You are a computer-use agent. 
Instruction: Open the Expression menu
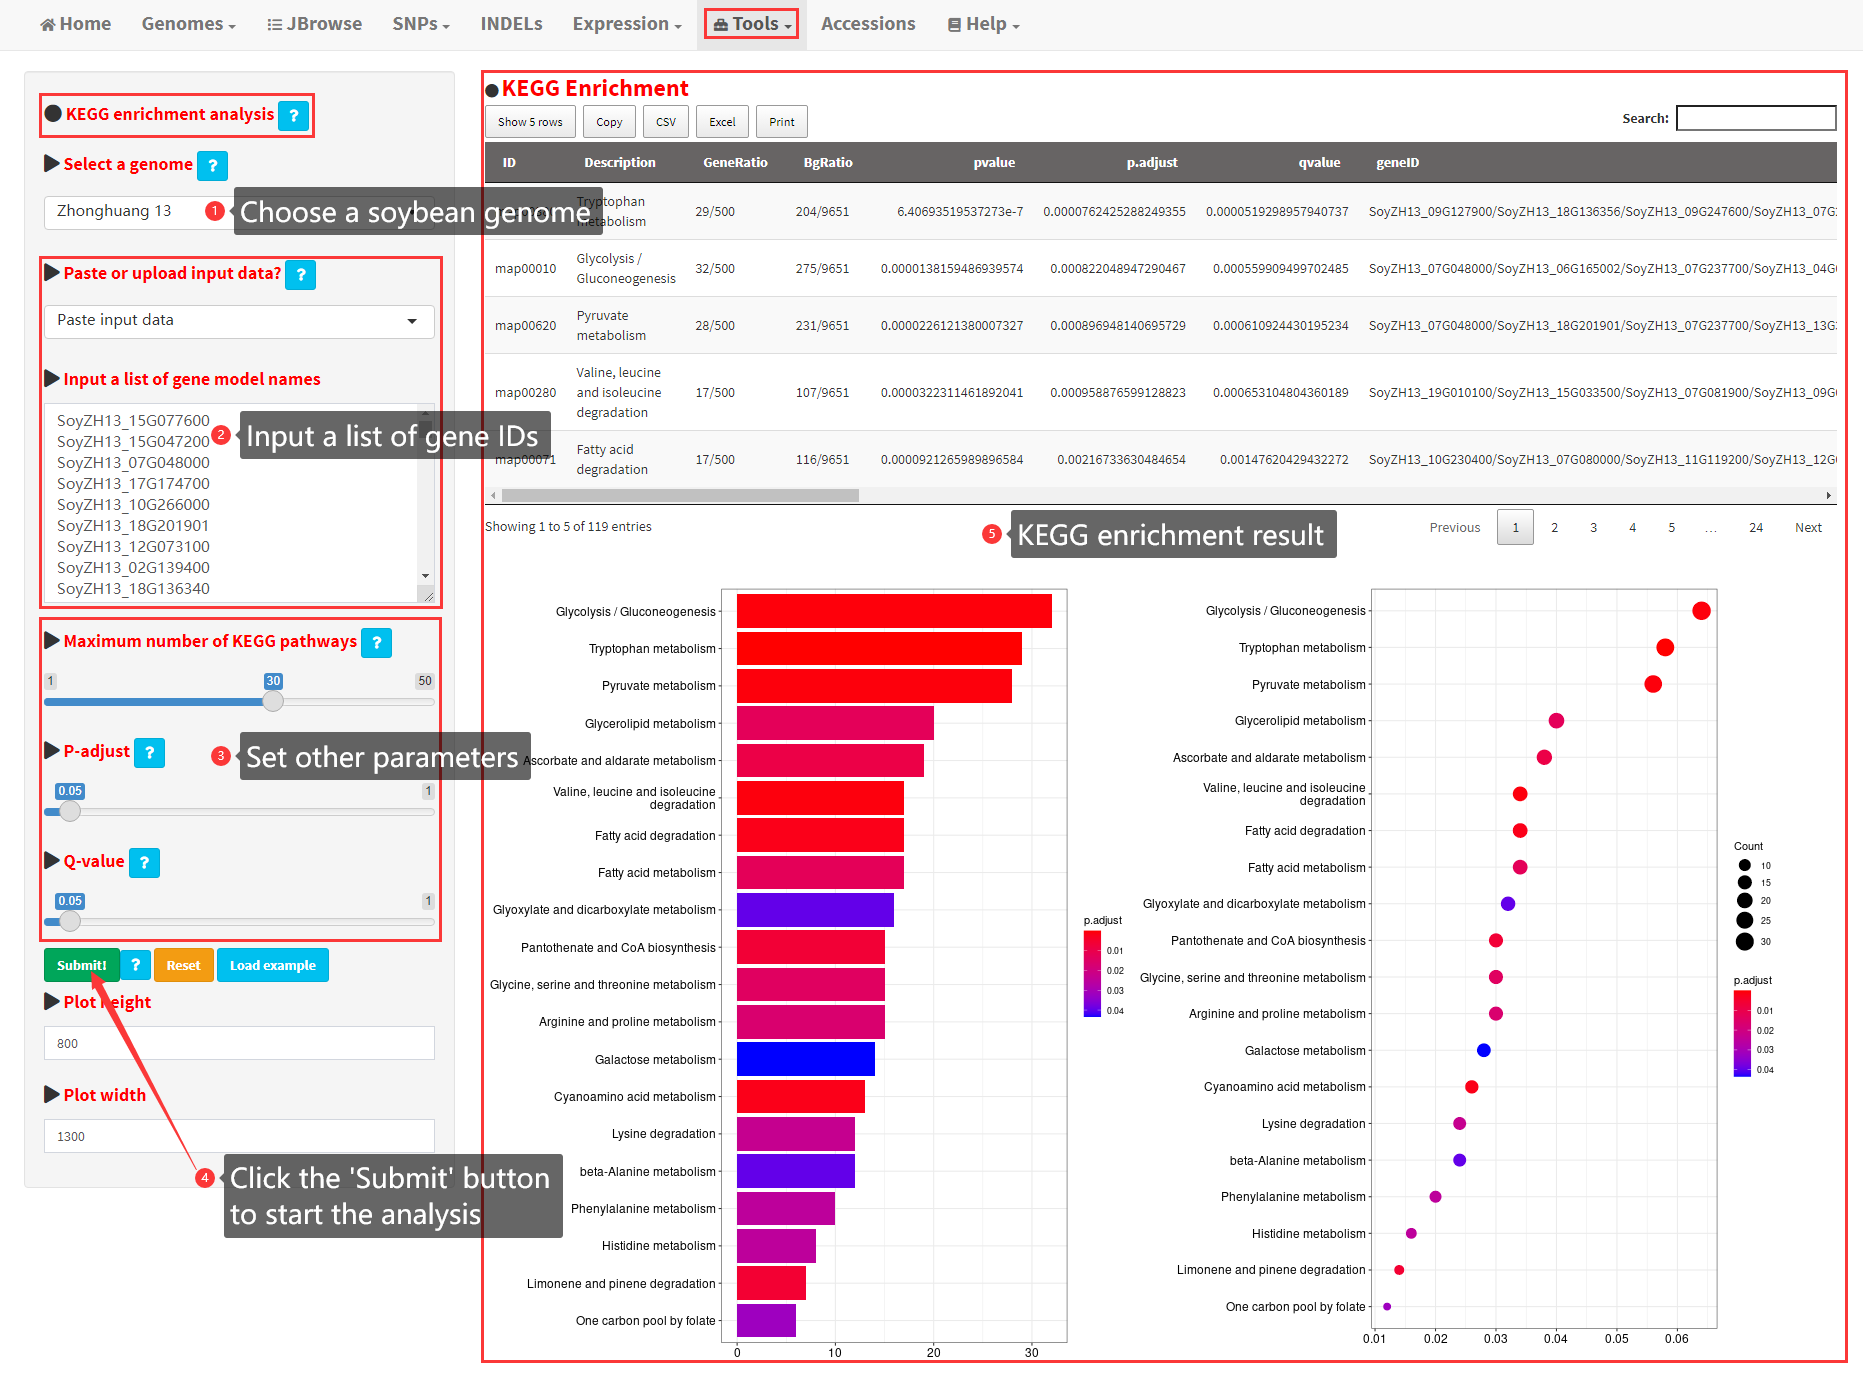pos(626,24)
